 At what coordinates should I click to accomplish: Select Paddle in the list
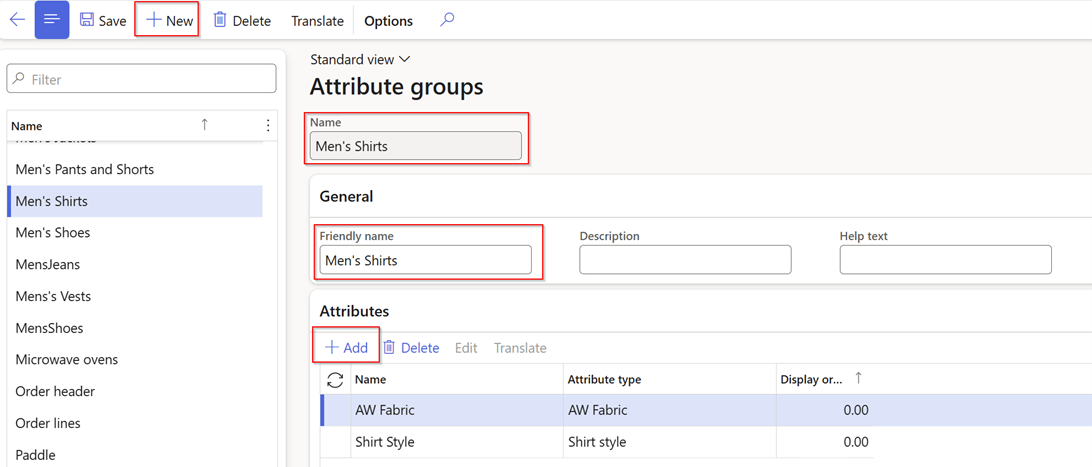pos(136,454)
